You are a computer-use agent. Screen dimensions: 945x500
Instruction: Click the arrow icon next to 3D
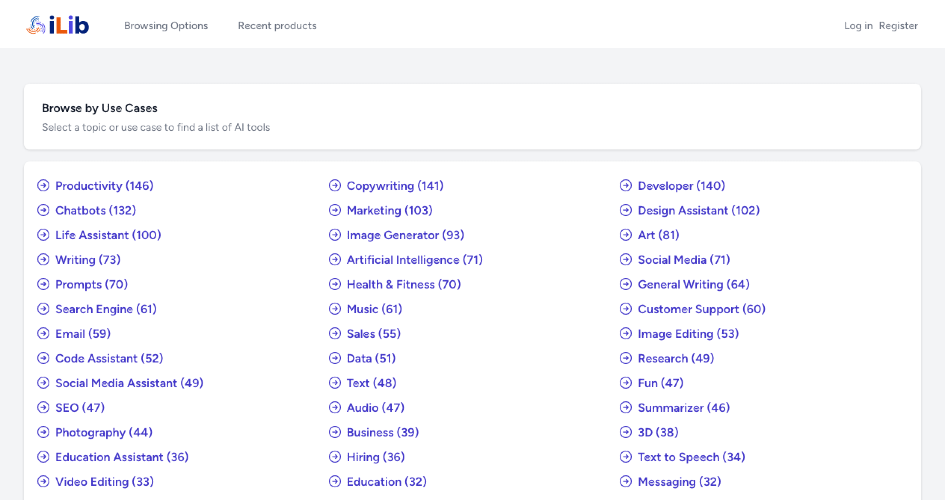[626, 433]
